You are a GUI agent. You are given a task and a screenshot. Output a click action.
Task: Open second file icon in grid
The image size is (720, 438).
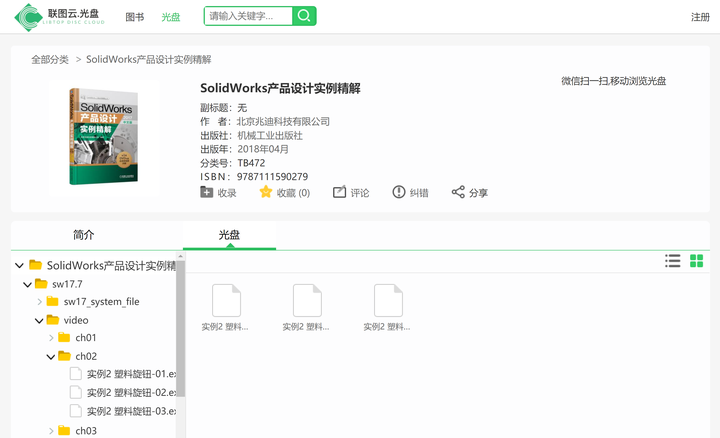point(307,300)
